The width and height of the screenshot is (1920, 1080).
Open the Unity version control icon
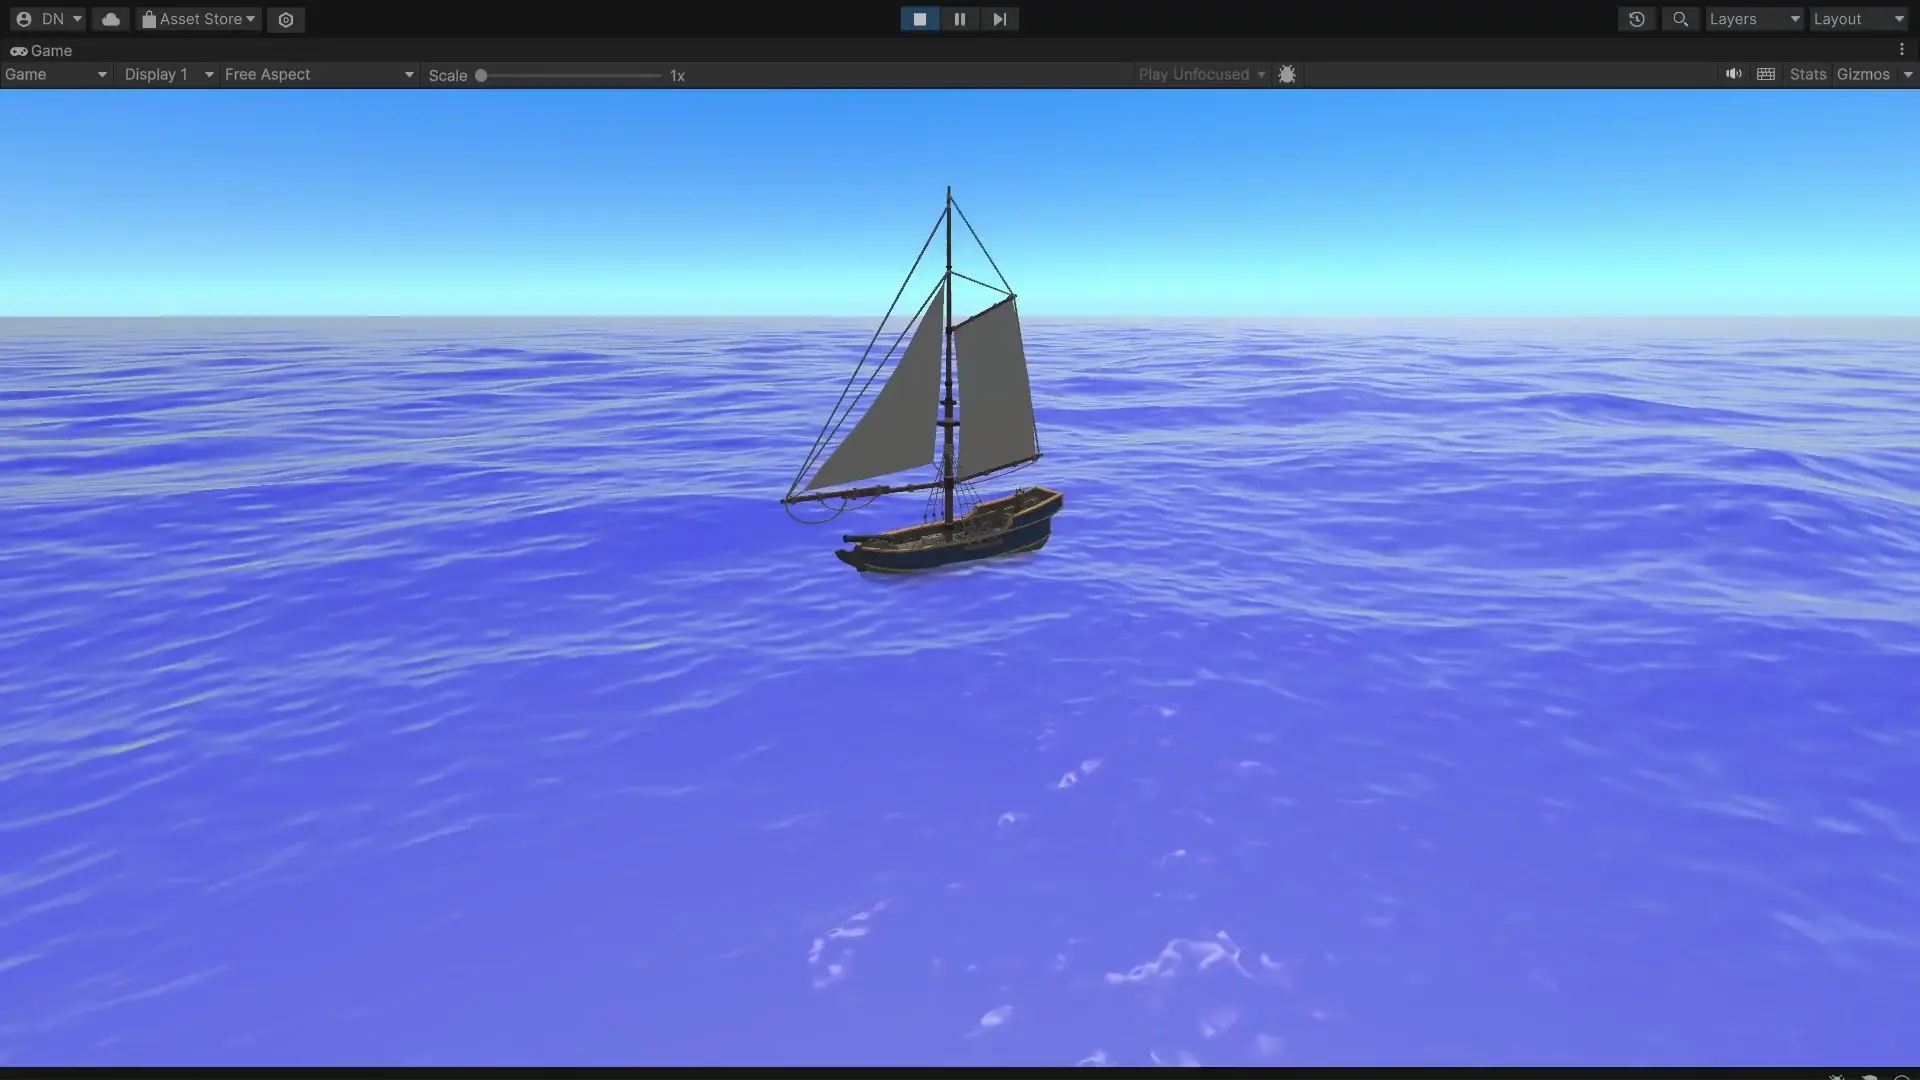tap(286, 19)
